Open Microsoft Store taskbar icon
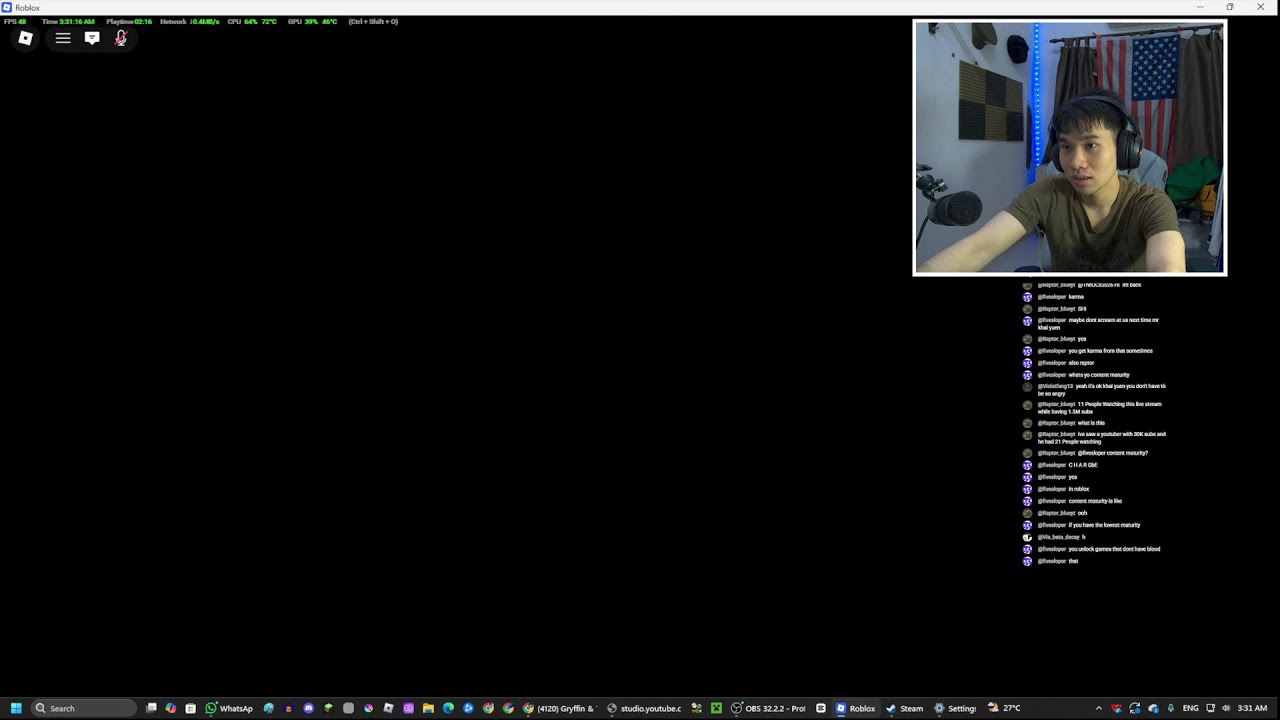Viewport: 1280px width, 720px height. point(190,708)
